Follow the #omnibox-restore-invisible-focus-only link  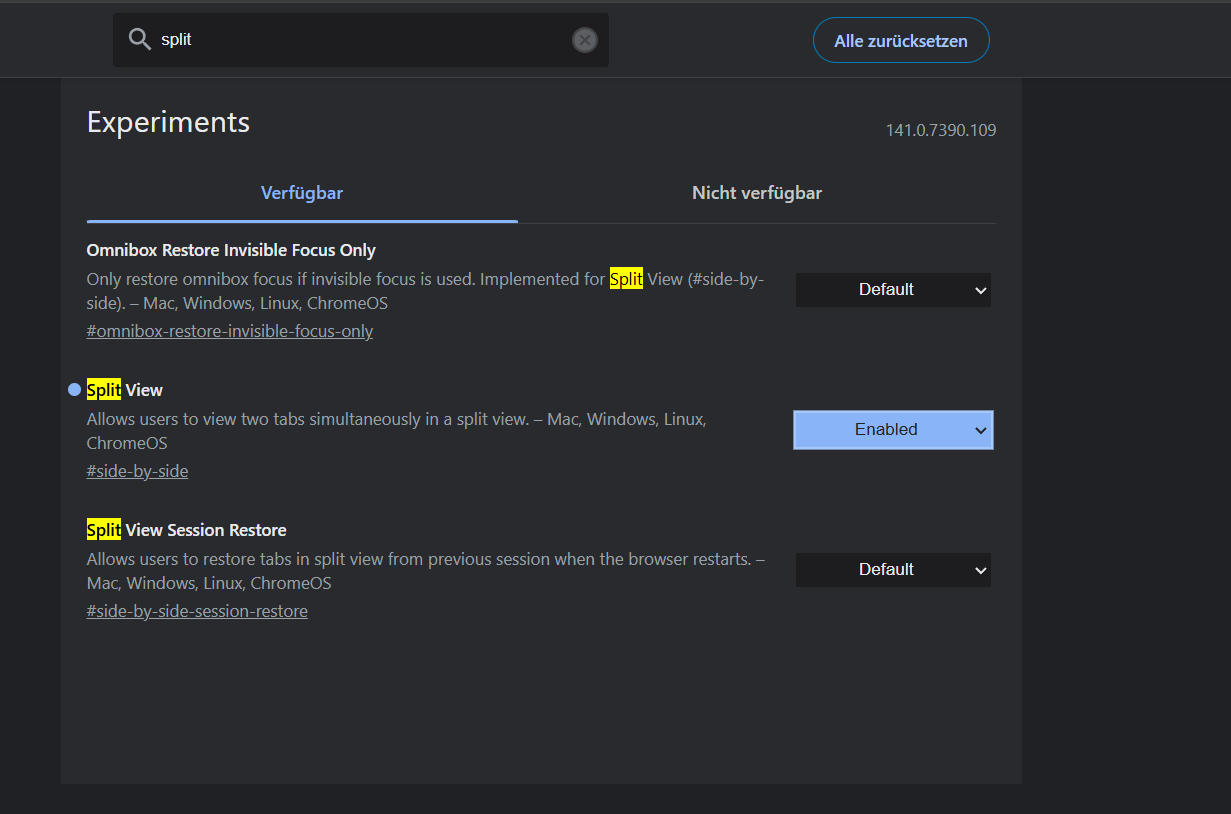[230, 331]
